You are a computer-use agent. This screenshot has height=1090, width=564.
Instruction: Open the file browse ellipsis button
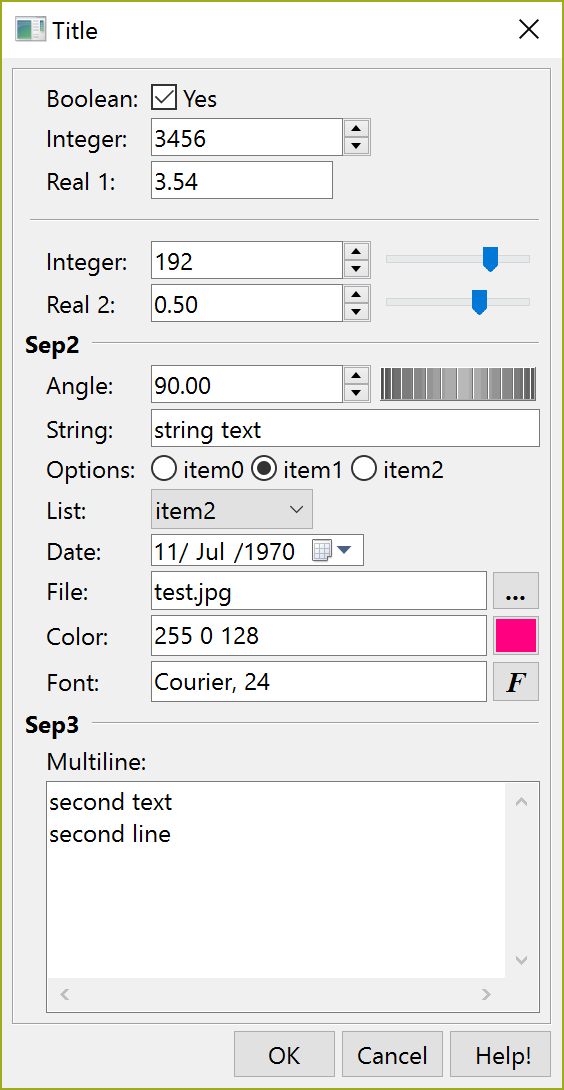516,591
